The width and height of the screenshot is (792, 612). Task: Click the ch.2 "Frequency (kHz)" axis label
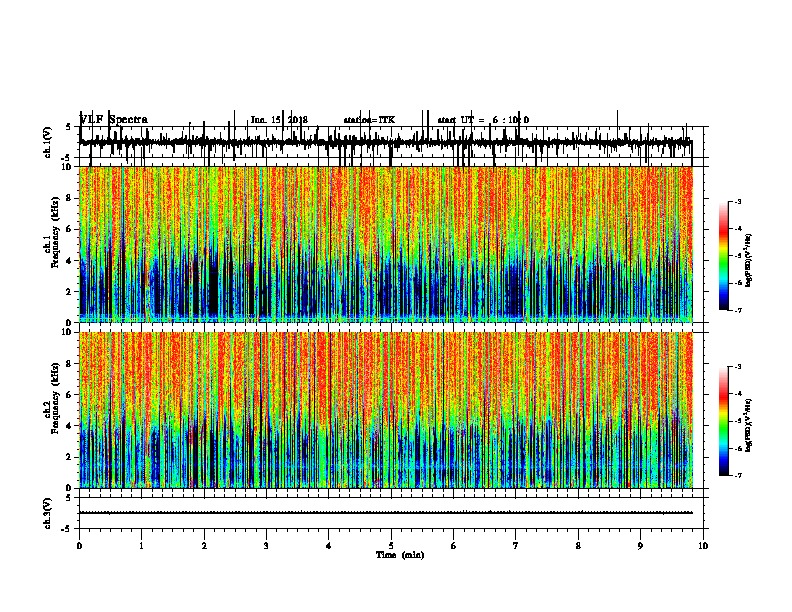(x=55, y=398)
